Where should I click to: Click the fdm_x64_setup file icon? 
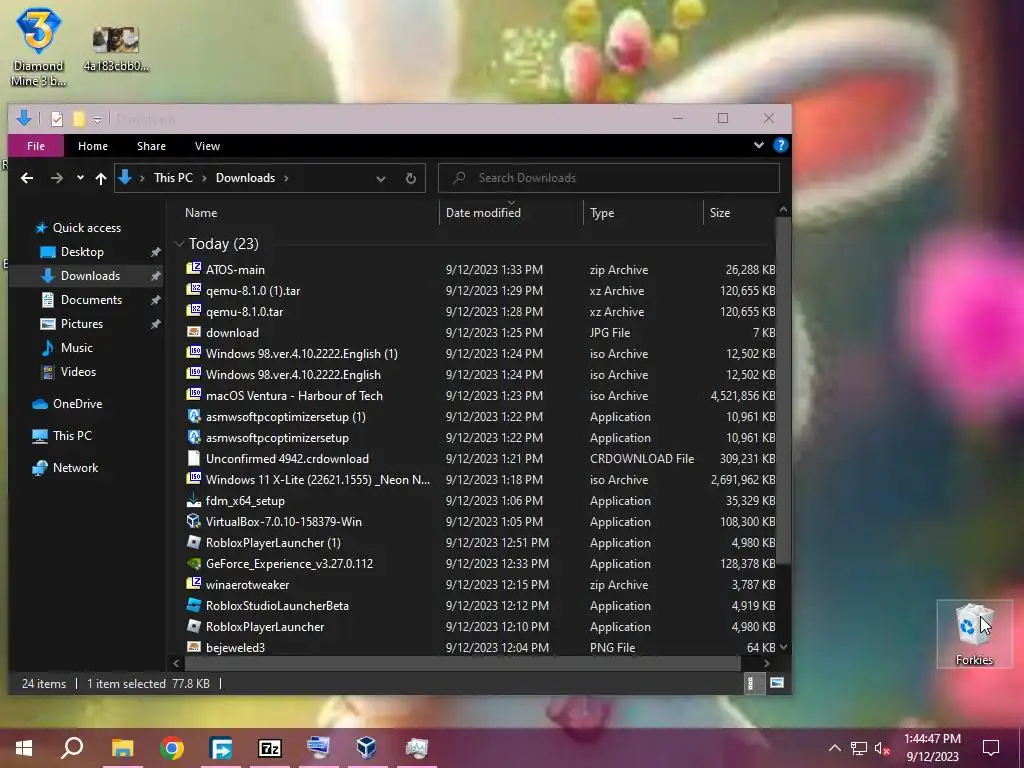click(x=193, y=500)
